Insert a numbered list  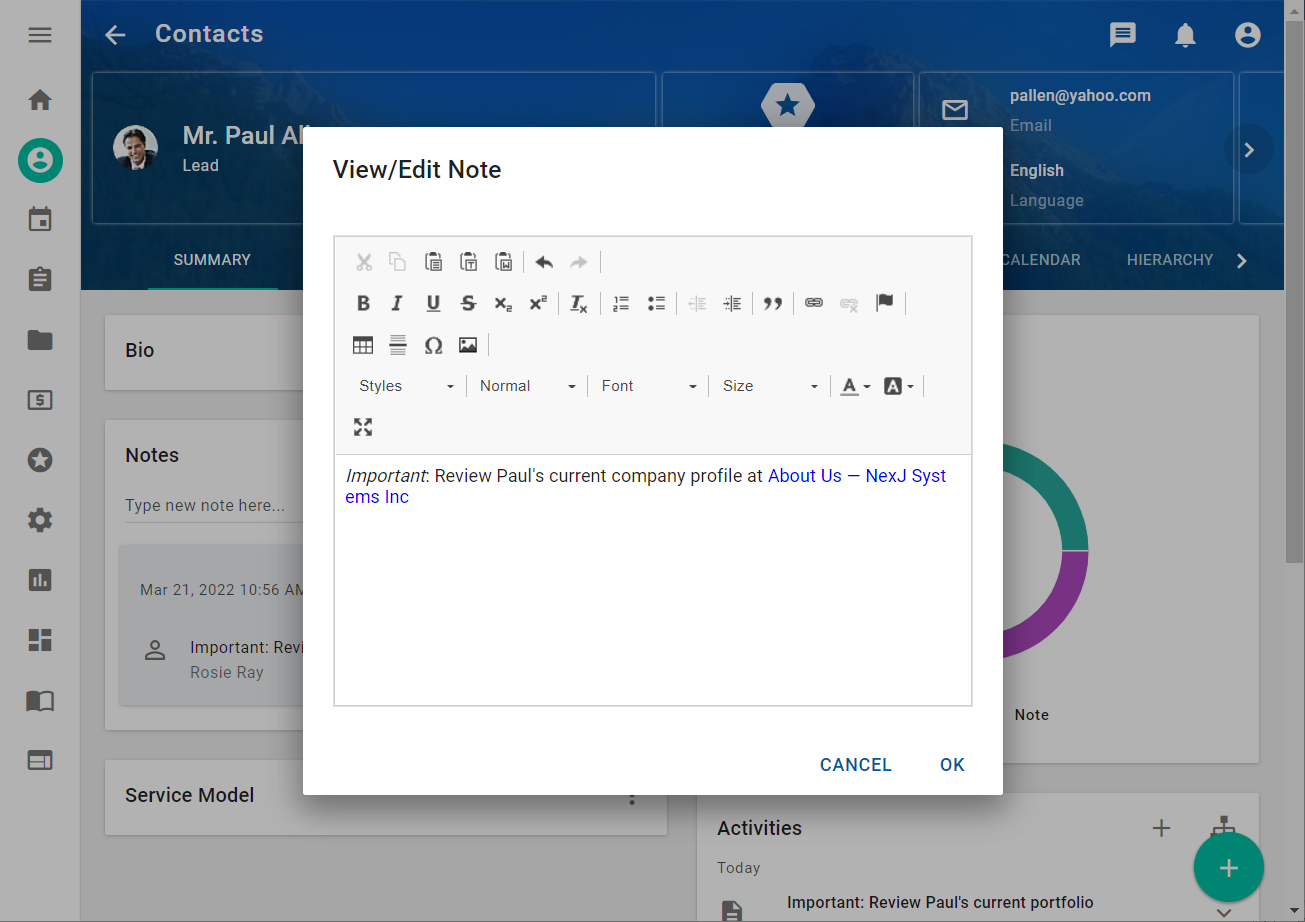pos(621,304)
